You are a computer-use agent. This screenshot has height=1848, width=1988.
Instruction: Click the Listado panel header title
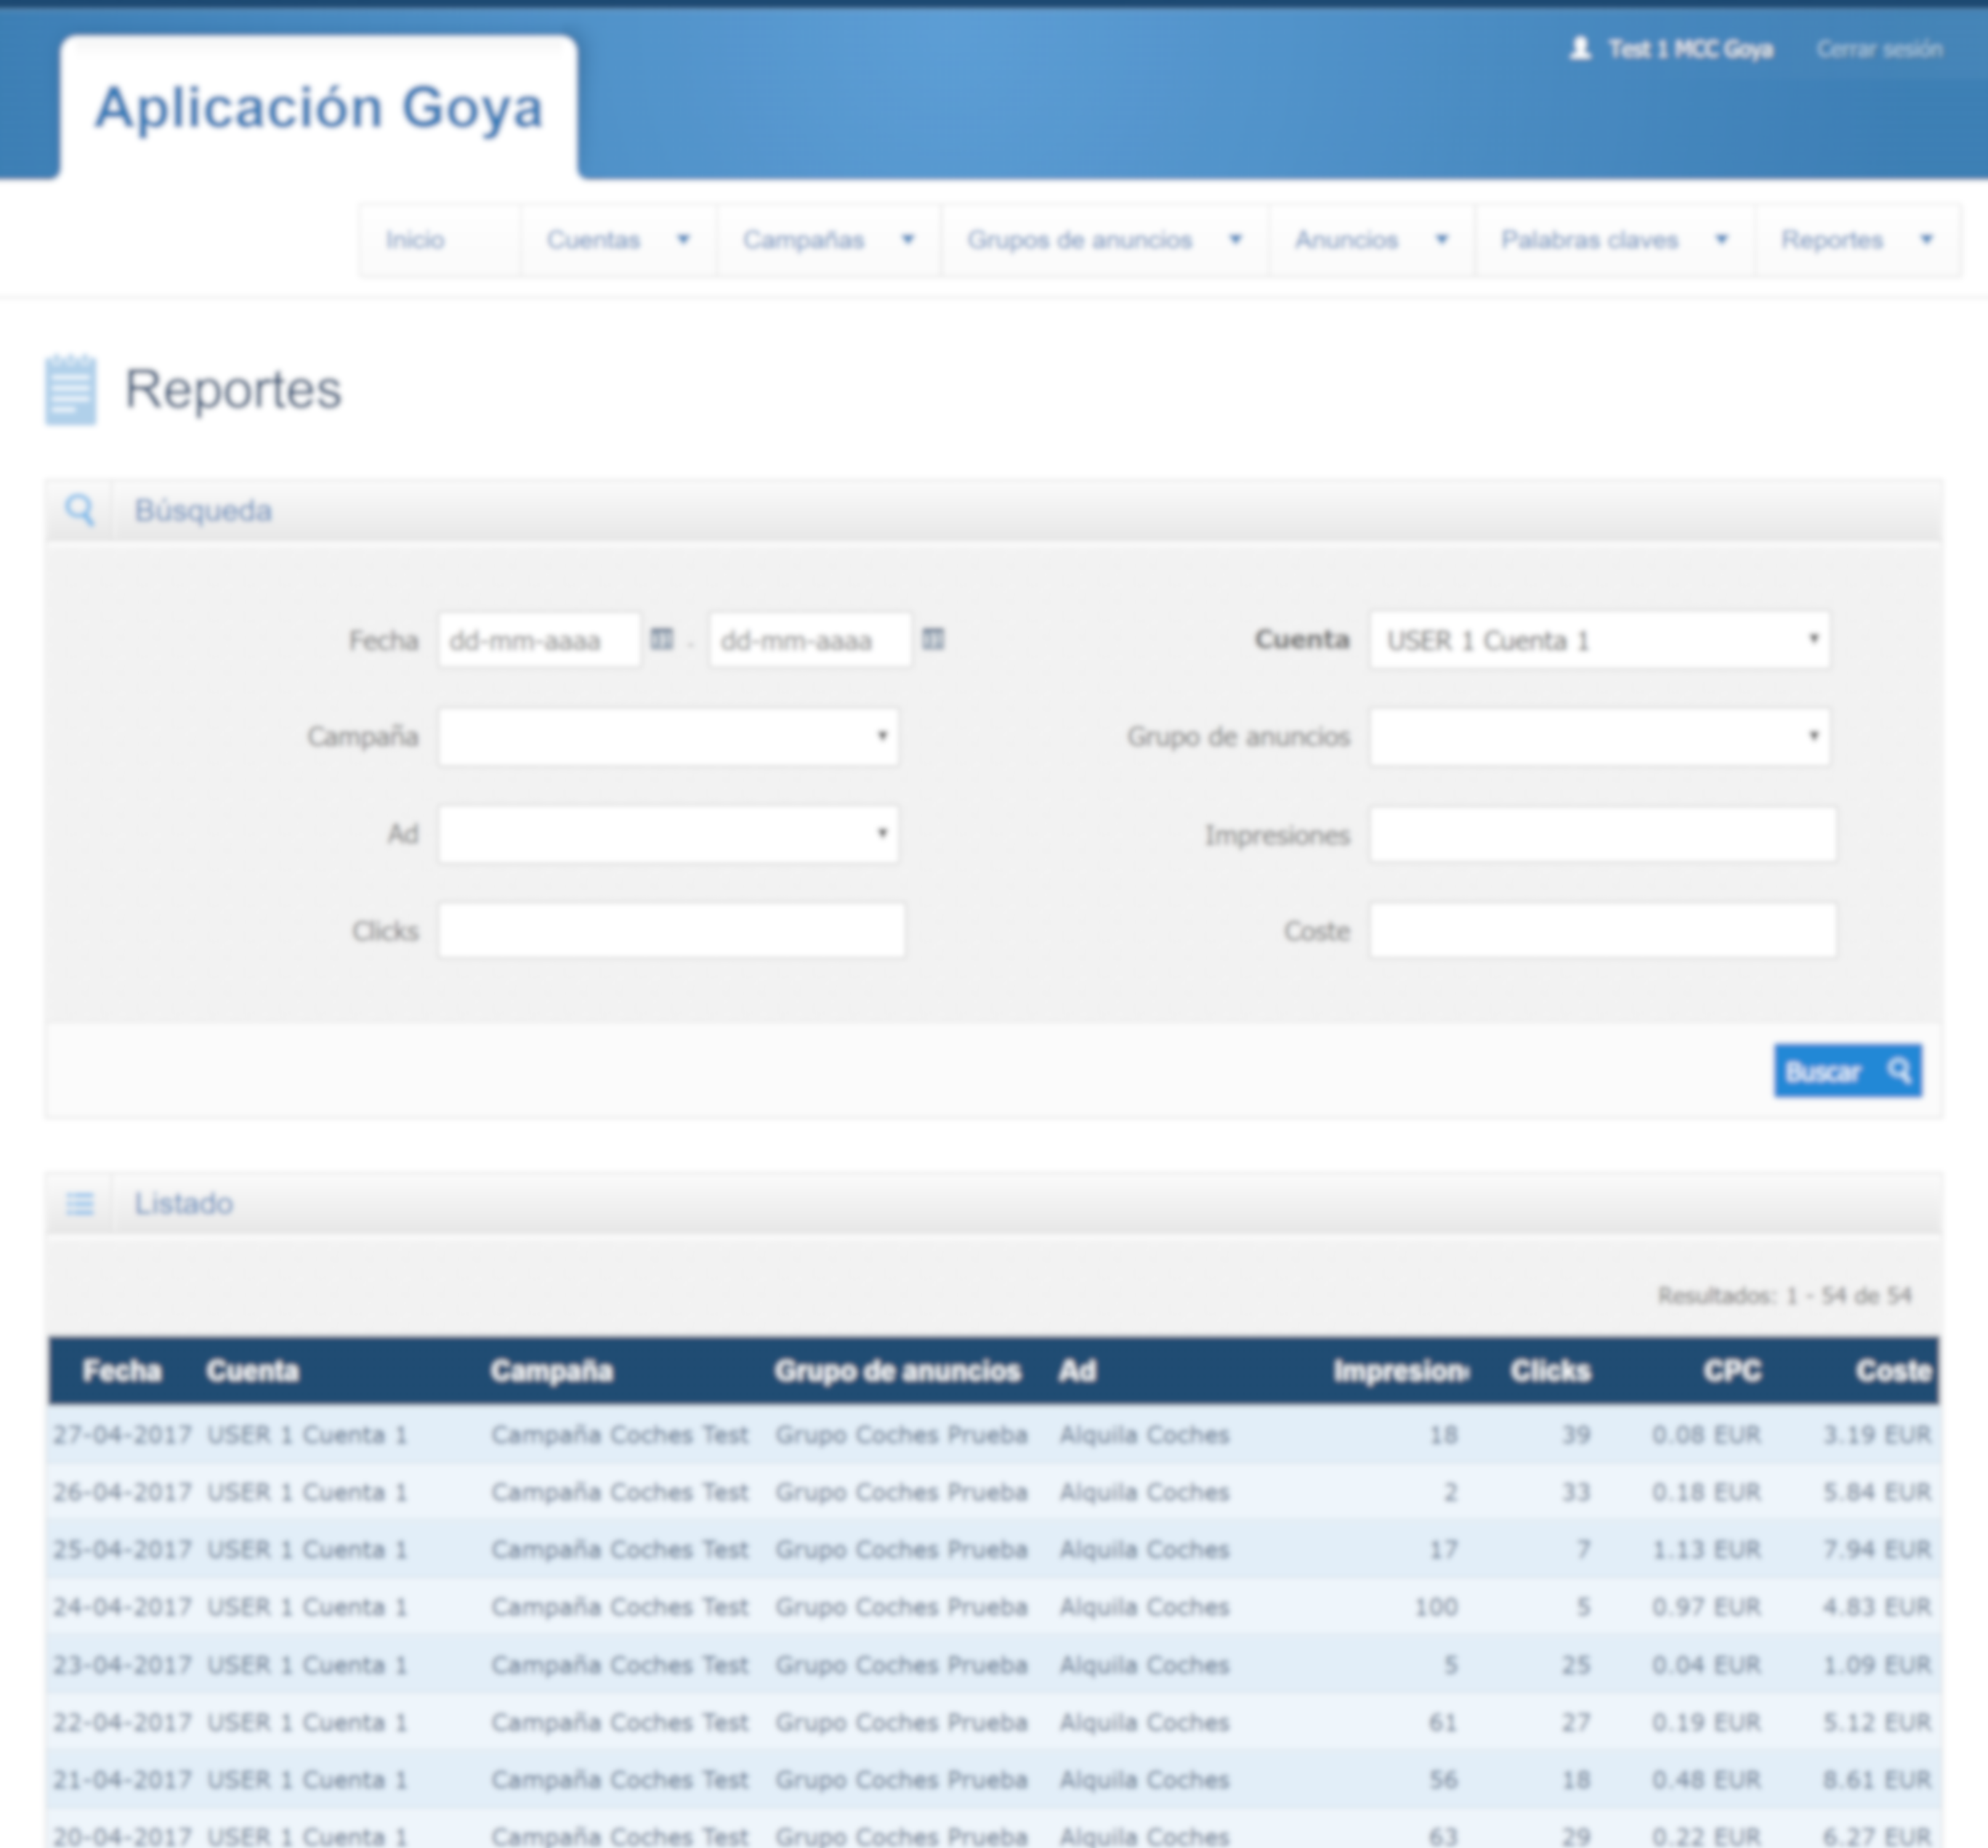184,1204
